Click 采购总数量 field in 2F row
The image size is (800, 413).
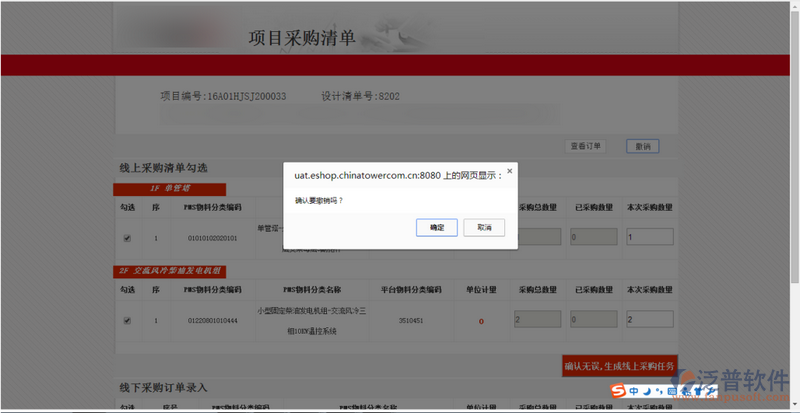537,320
